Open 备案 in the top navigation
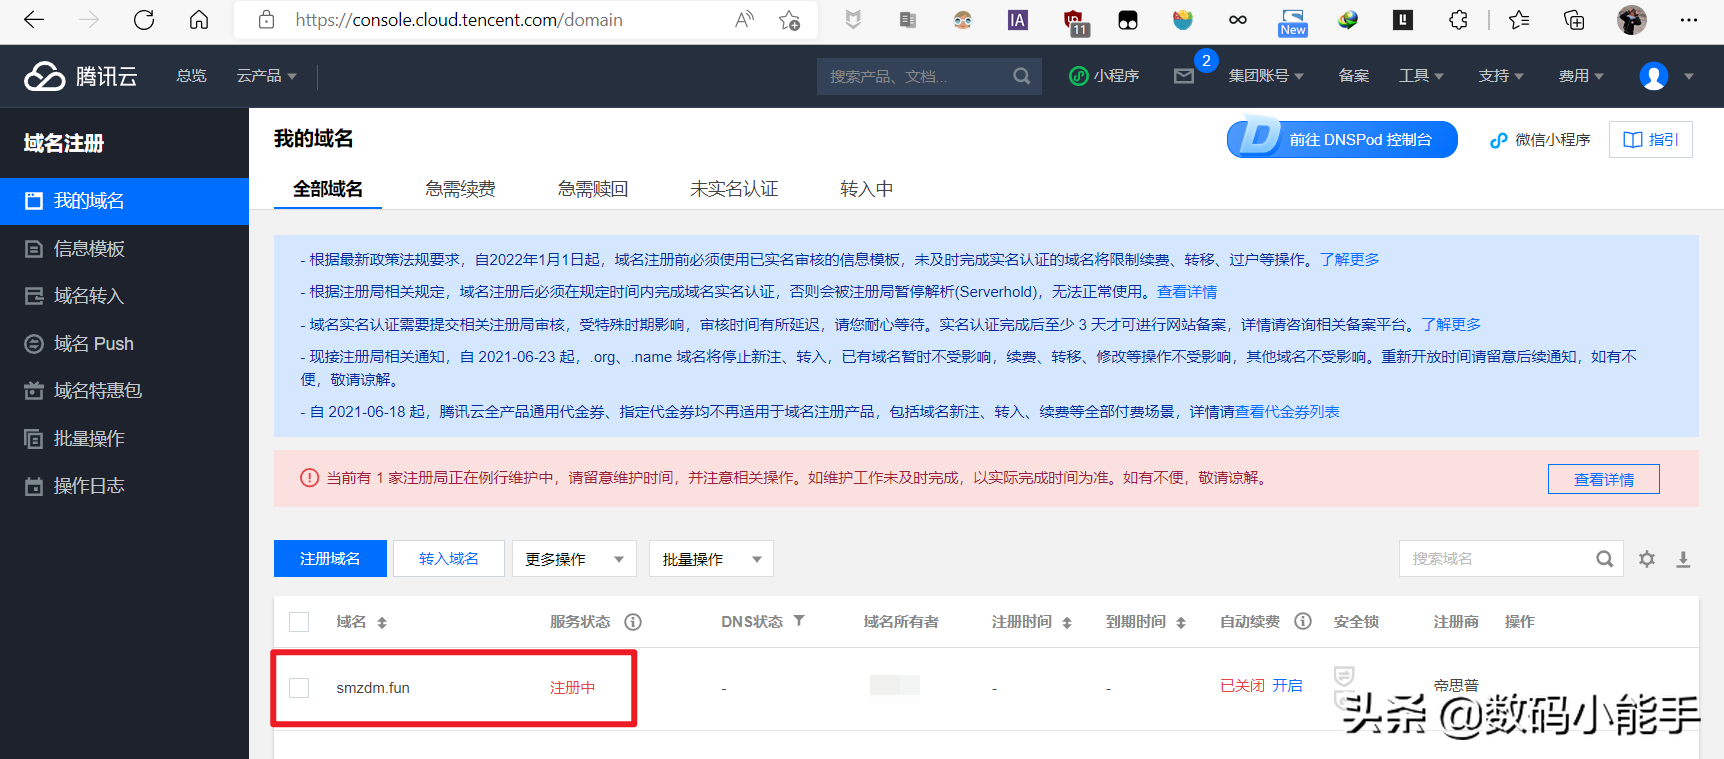Viewport: 1724px width, 759px height. [1354, 76]
